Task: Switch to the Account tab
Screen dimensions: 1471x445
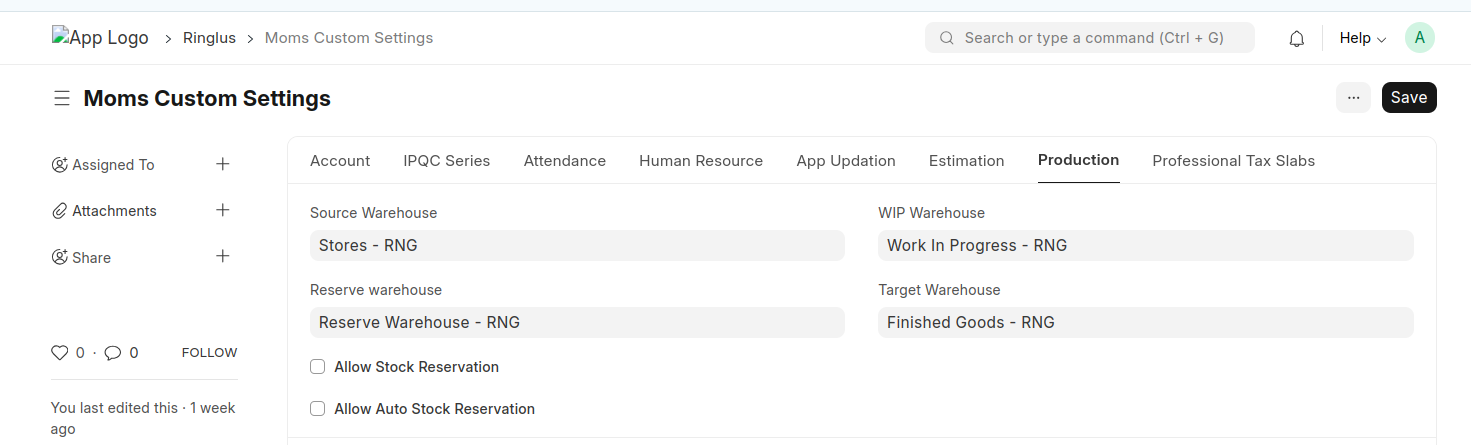Action: 340,161
